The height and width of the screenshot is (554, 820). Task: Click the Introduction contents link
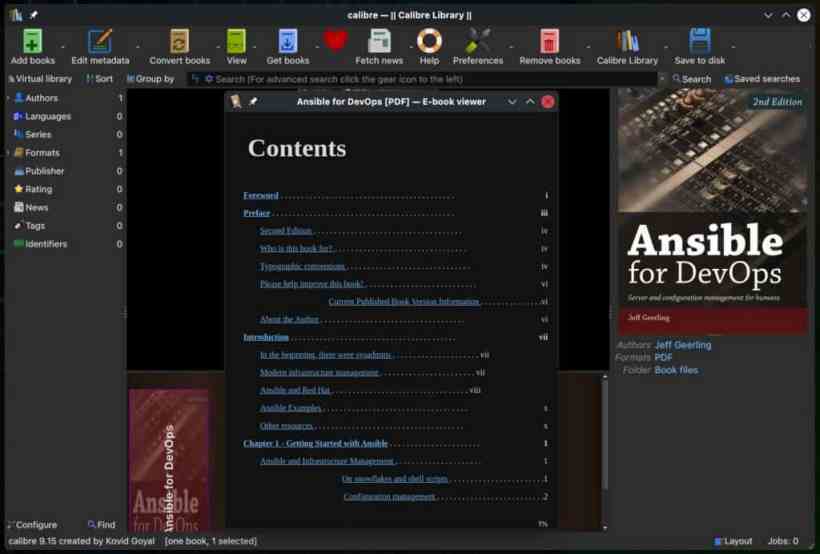tap(266, 337)
